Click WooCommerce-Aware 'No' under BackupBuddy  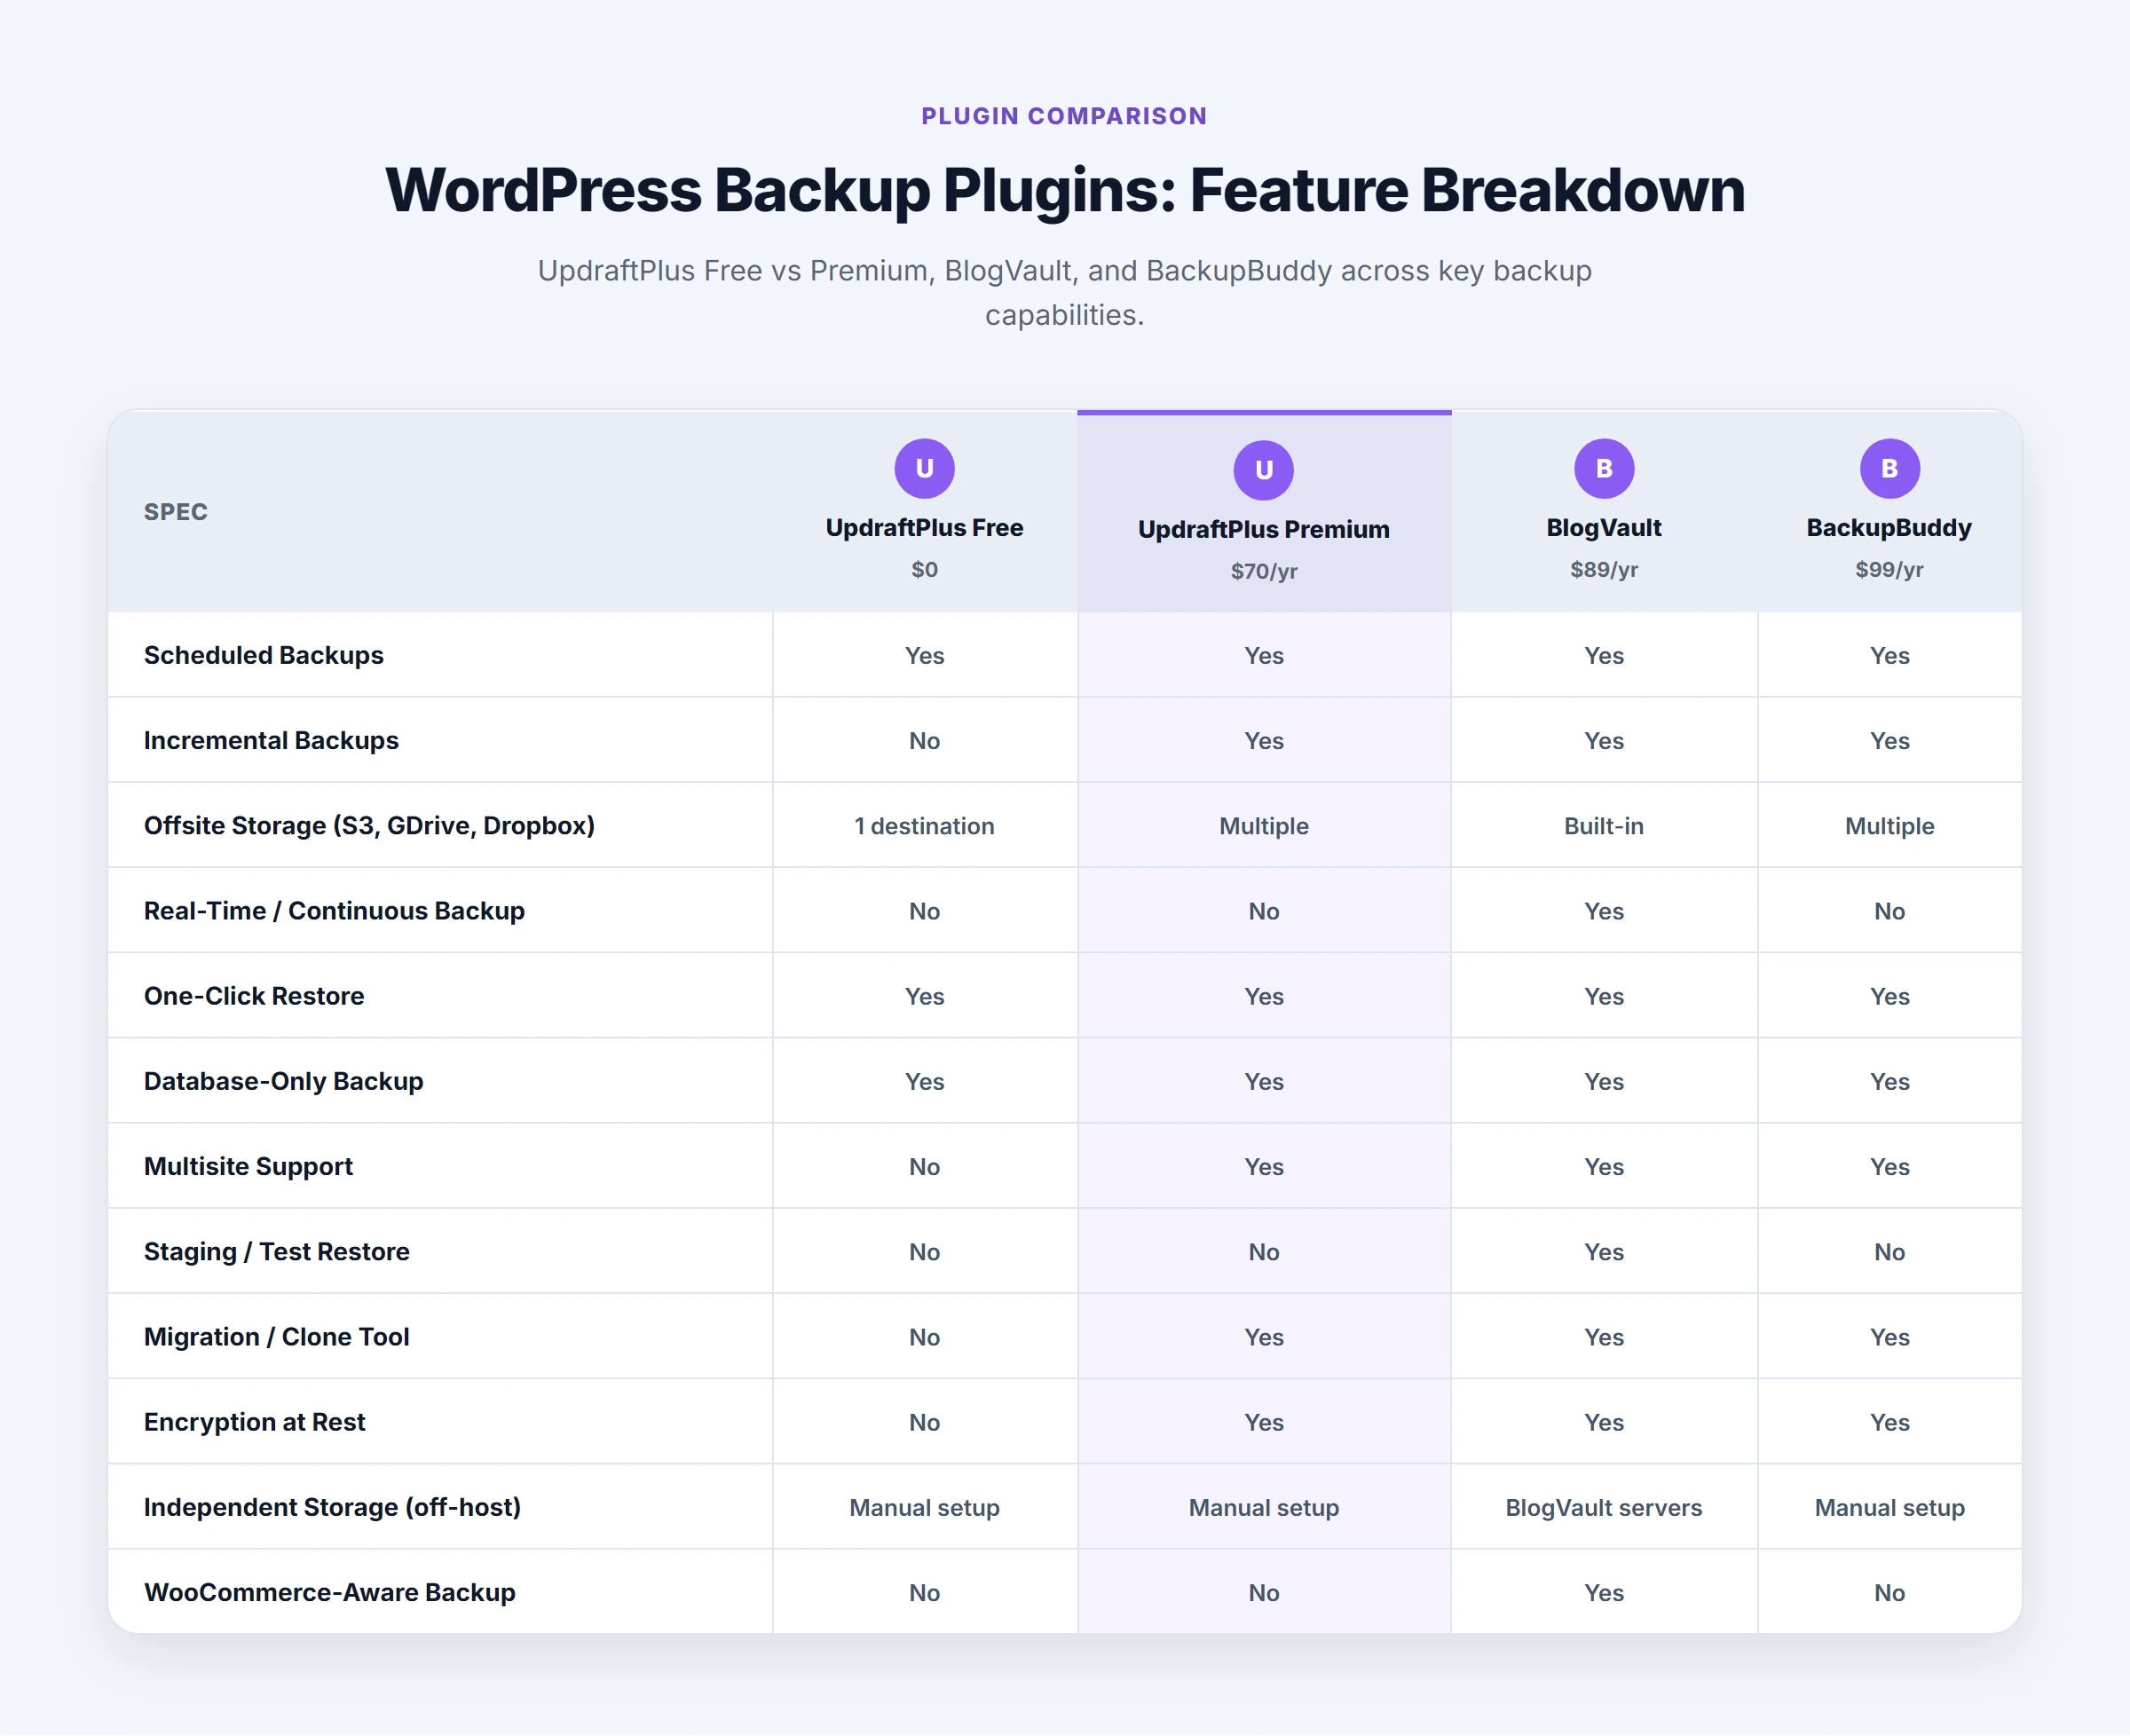[x=1889, y=1593]
